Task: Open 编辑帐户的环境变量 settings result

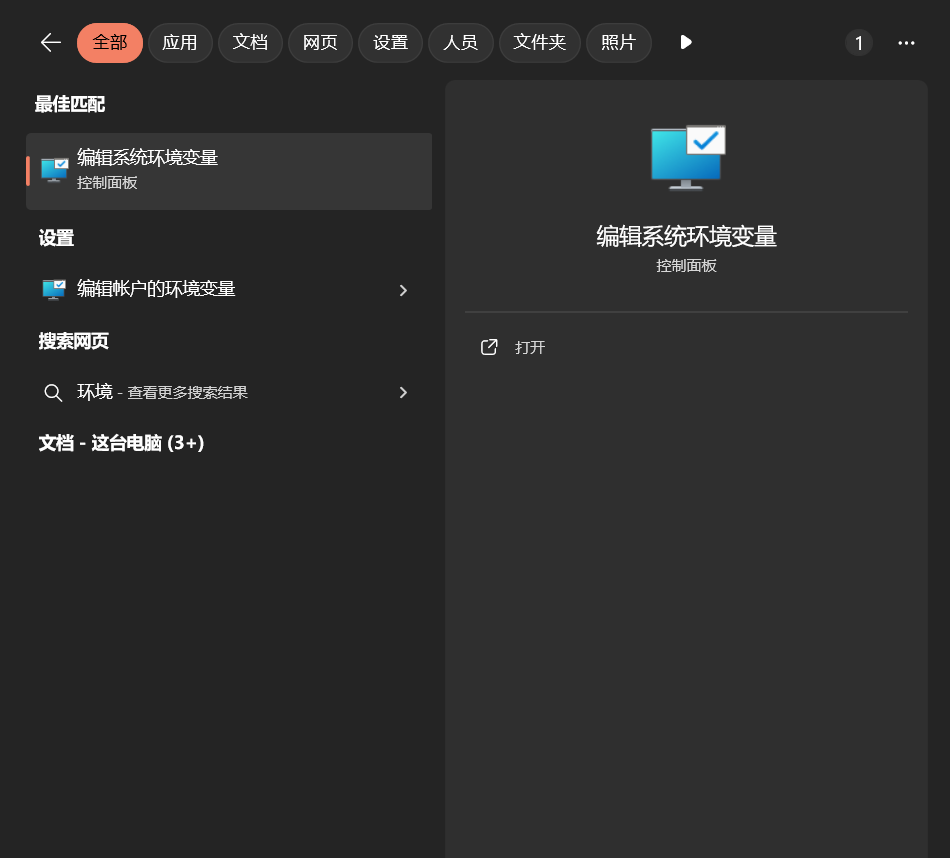Action: tap(229, 290)
